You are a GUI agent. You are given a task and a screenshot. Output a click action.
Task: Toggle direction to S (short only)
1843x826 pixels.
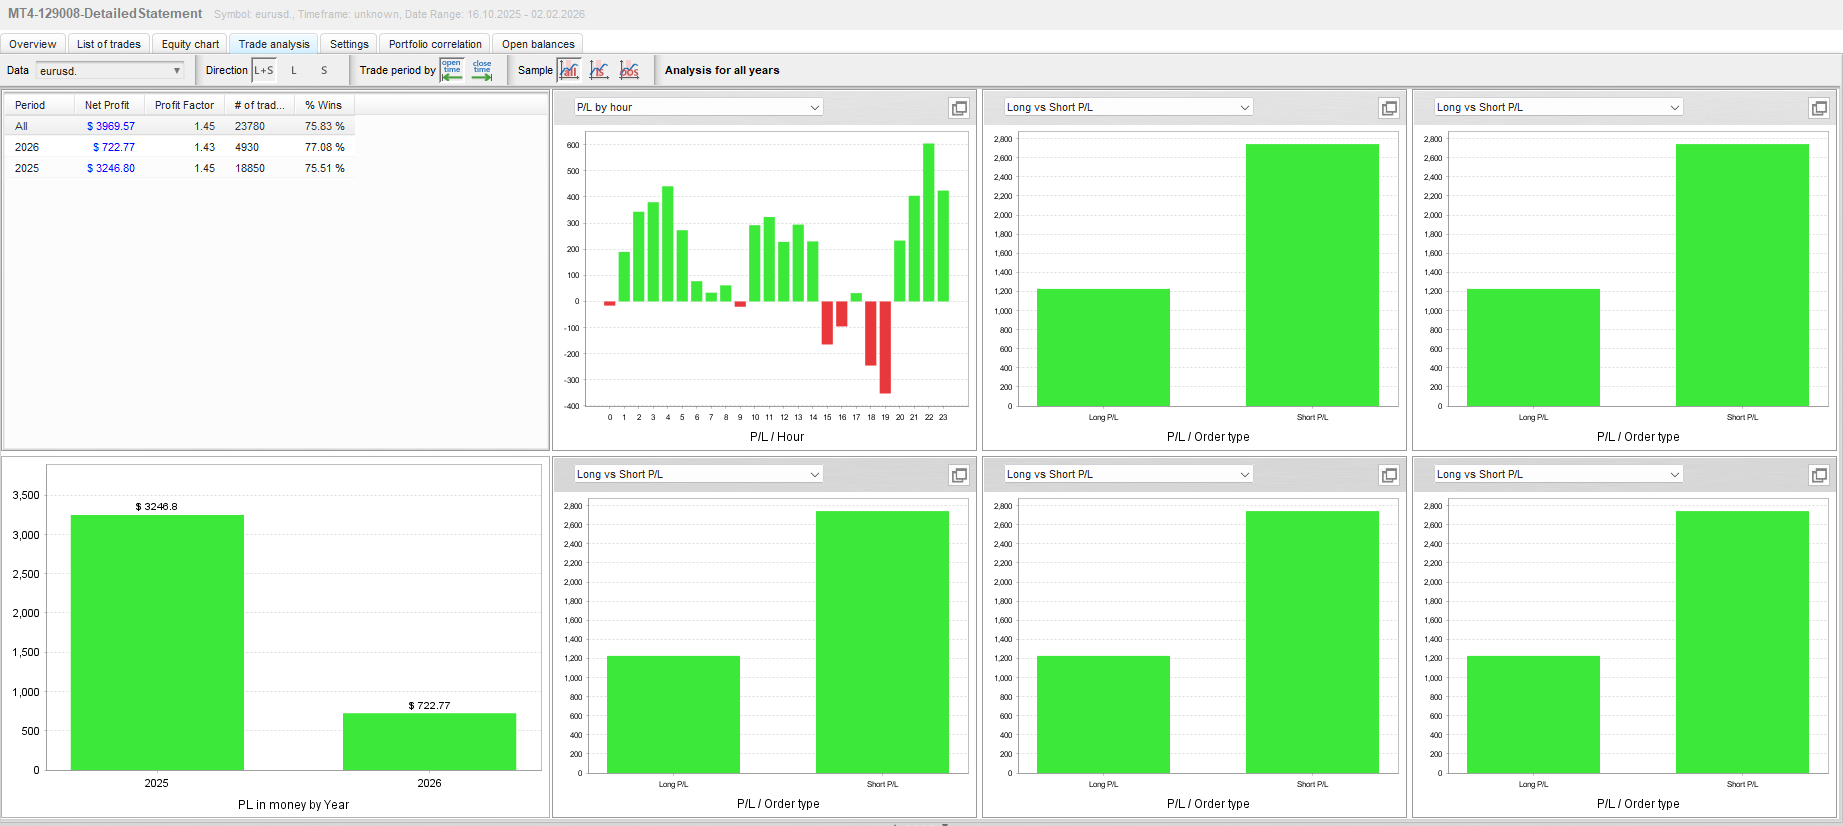(324, 70)
